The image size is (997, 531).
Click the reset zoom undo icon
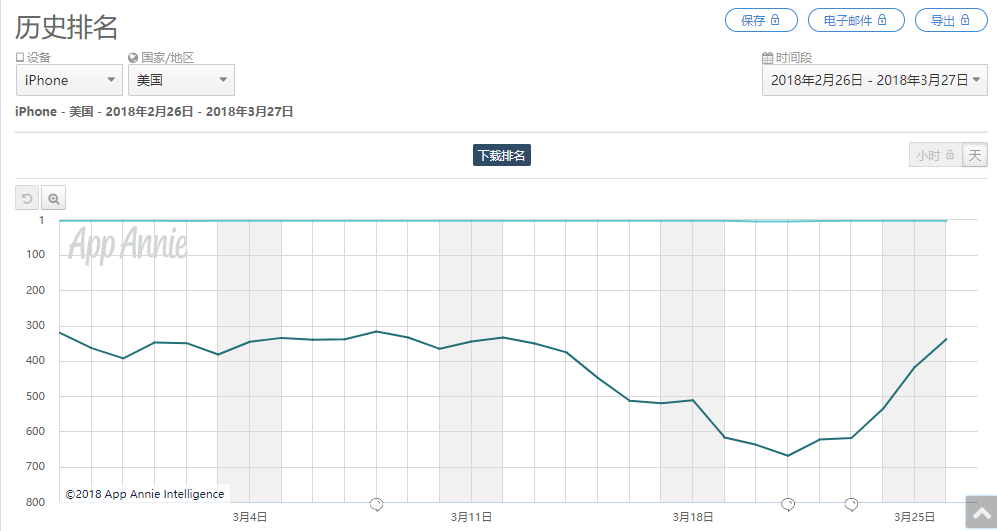click(27, 198)
